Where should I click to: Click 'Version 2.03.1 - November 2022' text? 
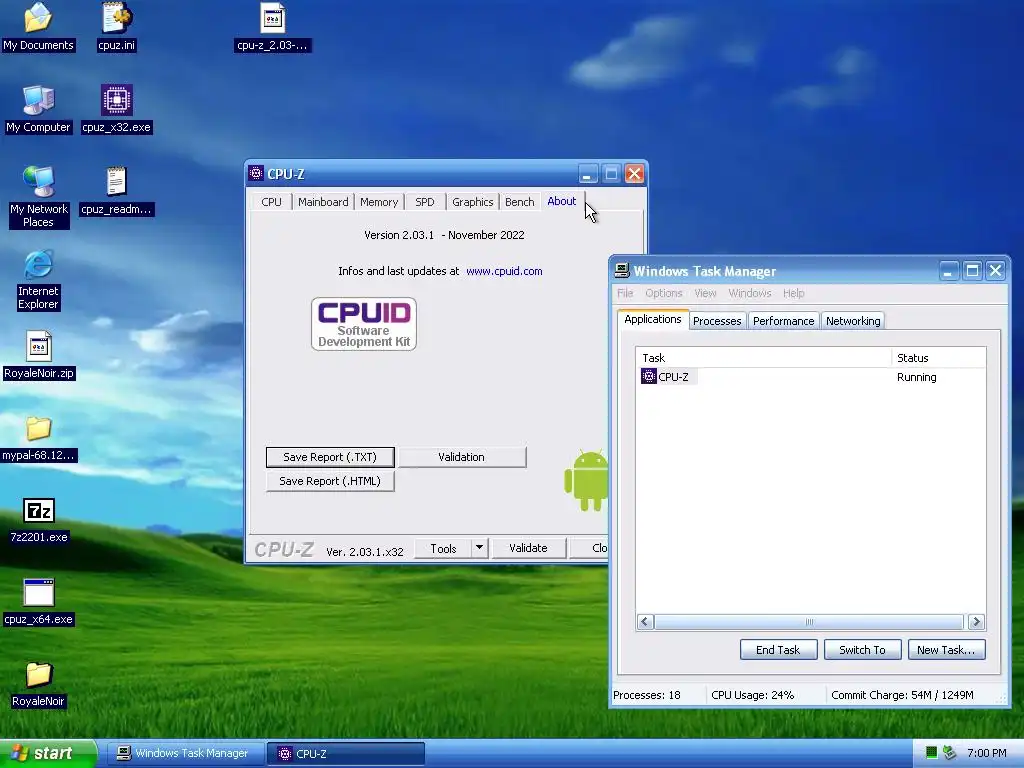(444, 235)
